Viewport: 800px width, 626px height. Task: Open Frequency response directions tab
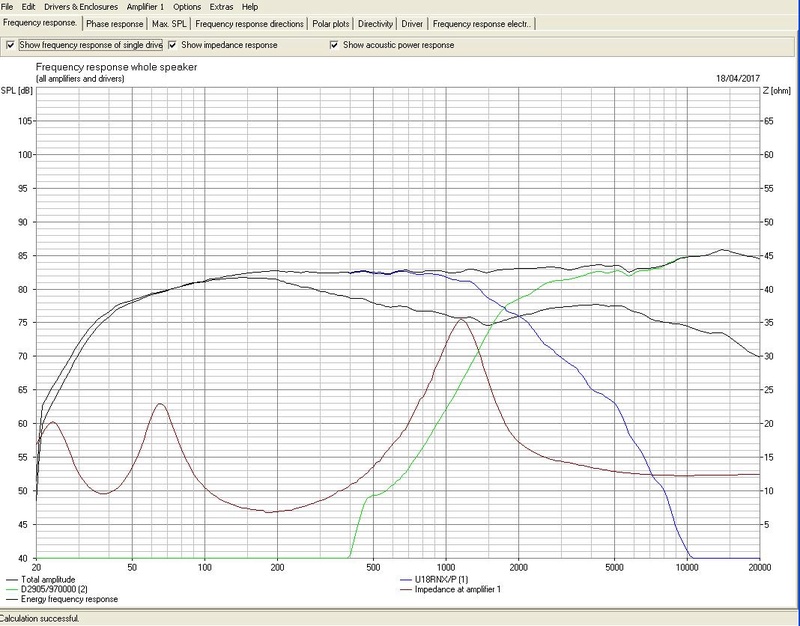249,23
